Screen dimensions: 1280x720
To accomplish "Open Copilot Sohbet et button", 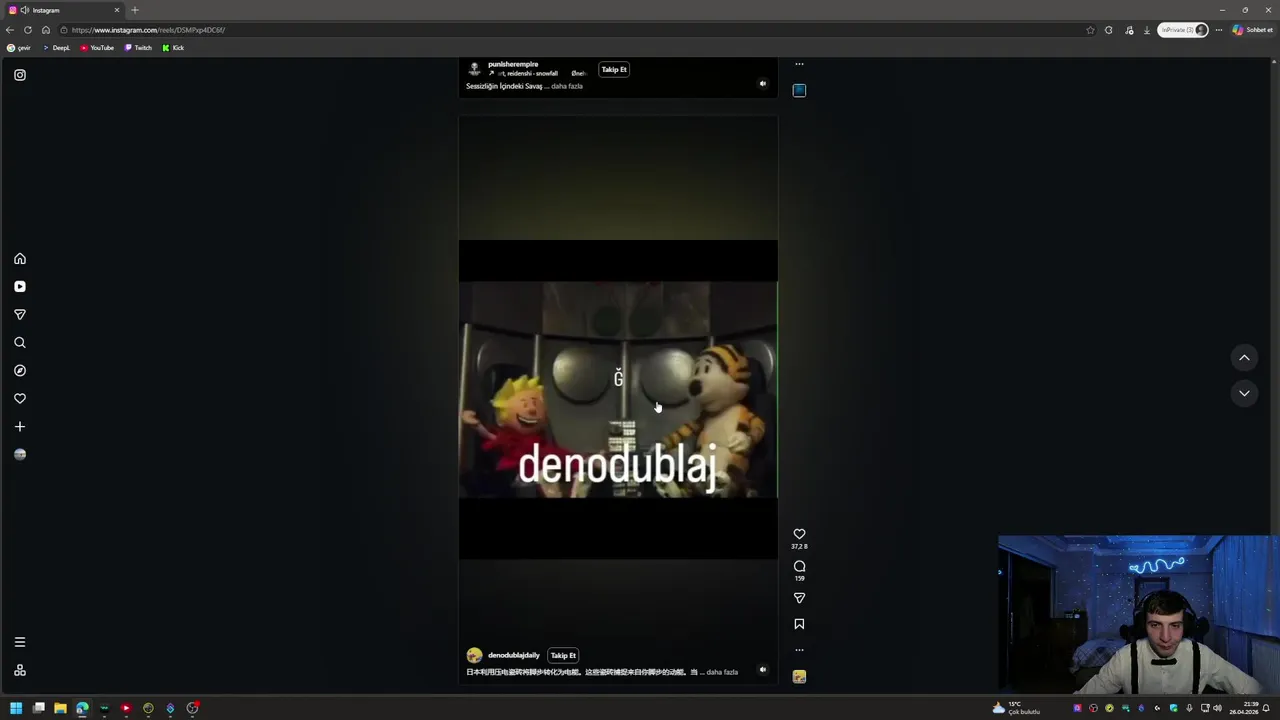I will pyautogui.click(x=1252, y=30).
